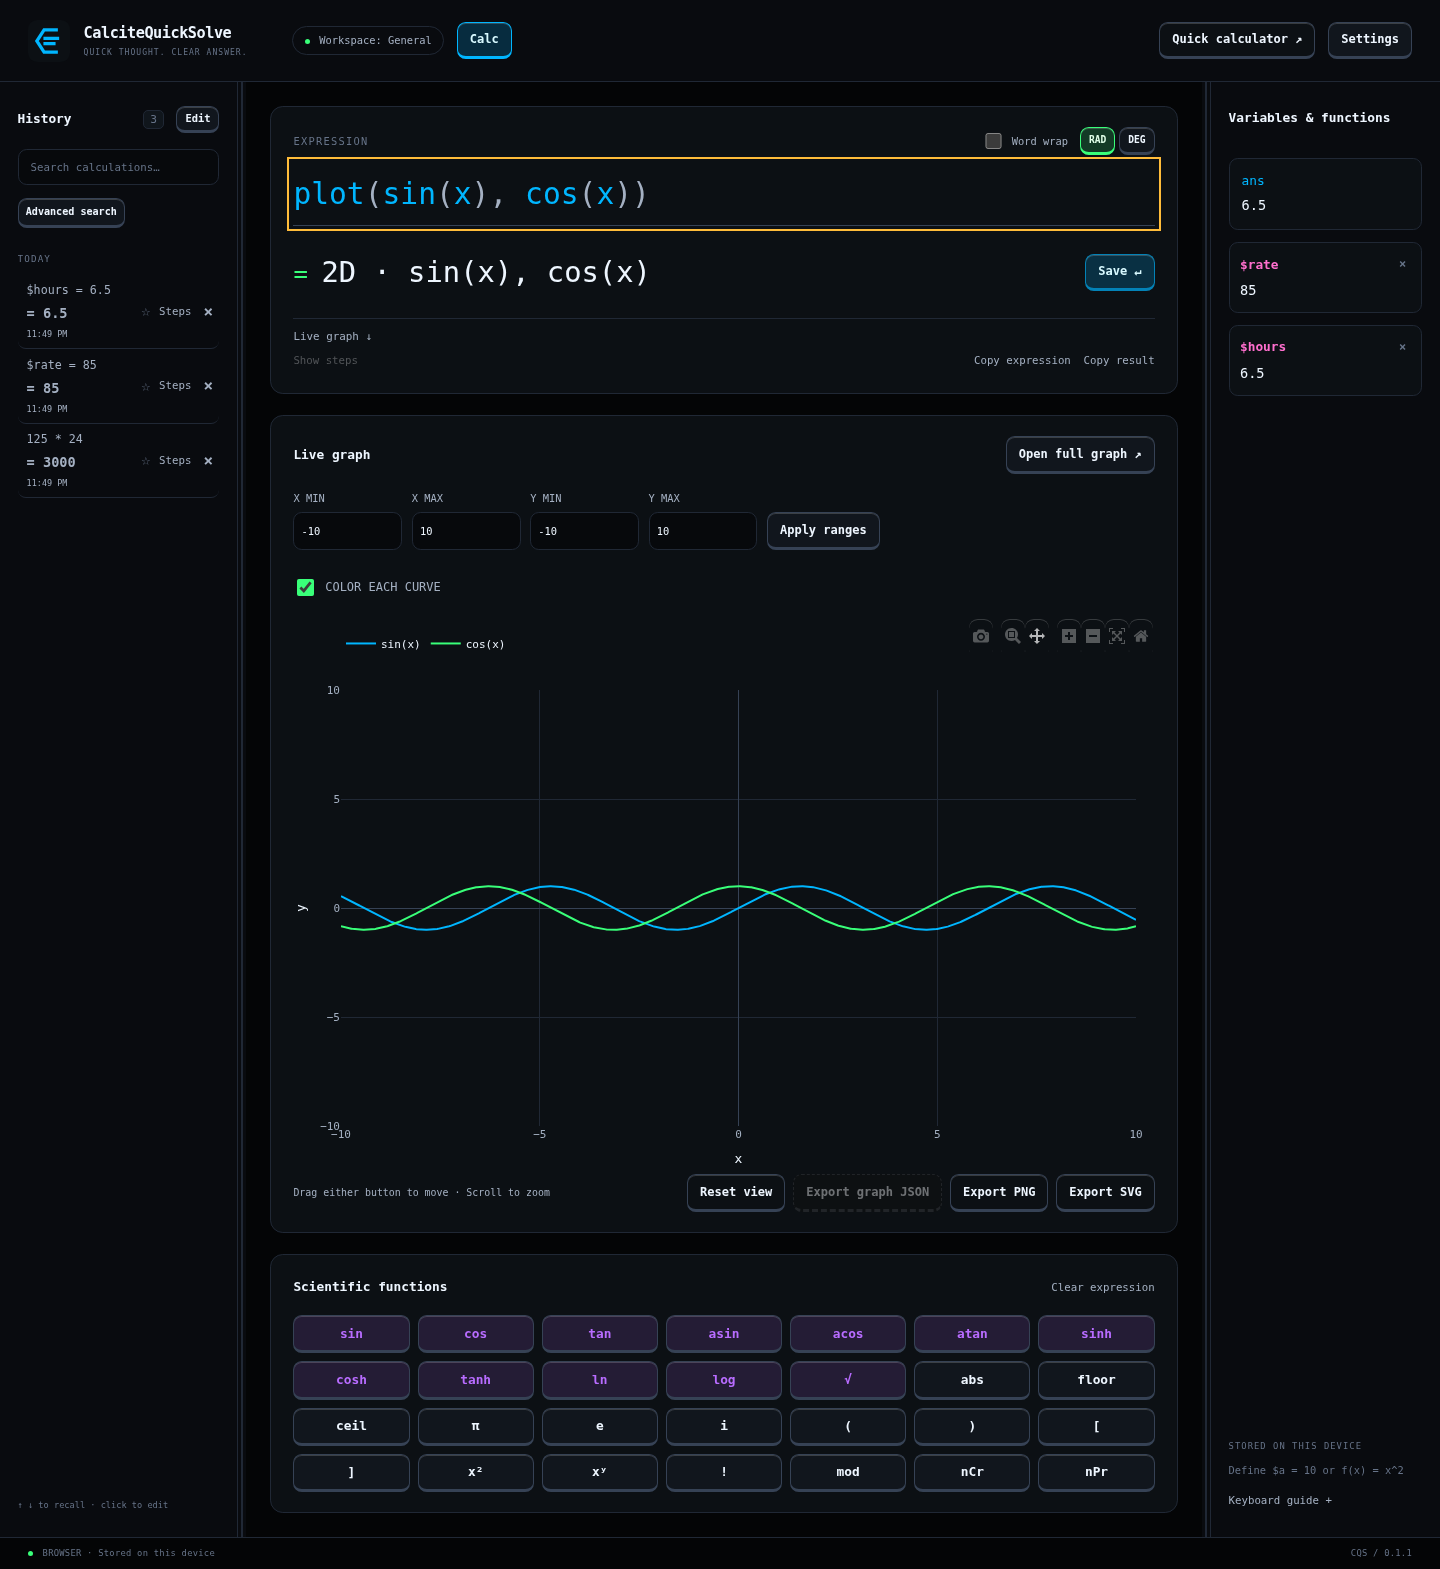Image resolution: width=1440 pixels, height=1569 pixels.
Task: Remove the 125 * 24 history entry
Action: click(x=208, y=461)
